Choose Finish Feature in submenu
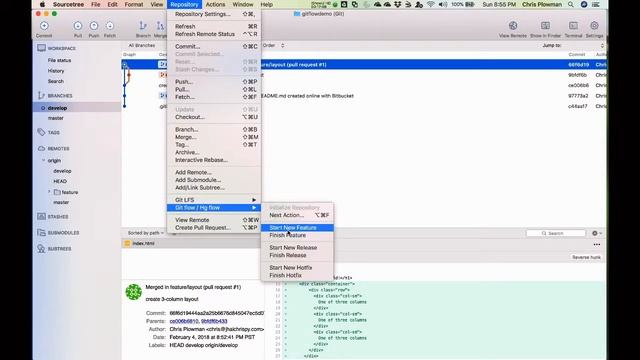Viewport: 640px width, 360px height. click(297, 236)
